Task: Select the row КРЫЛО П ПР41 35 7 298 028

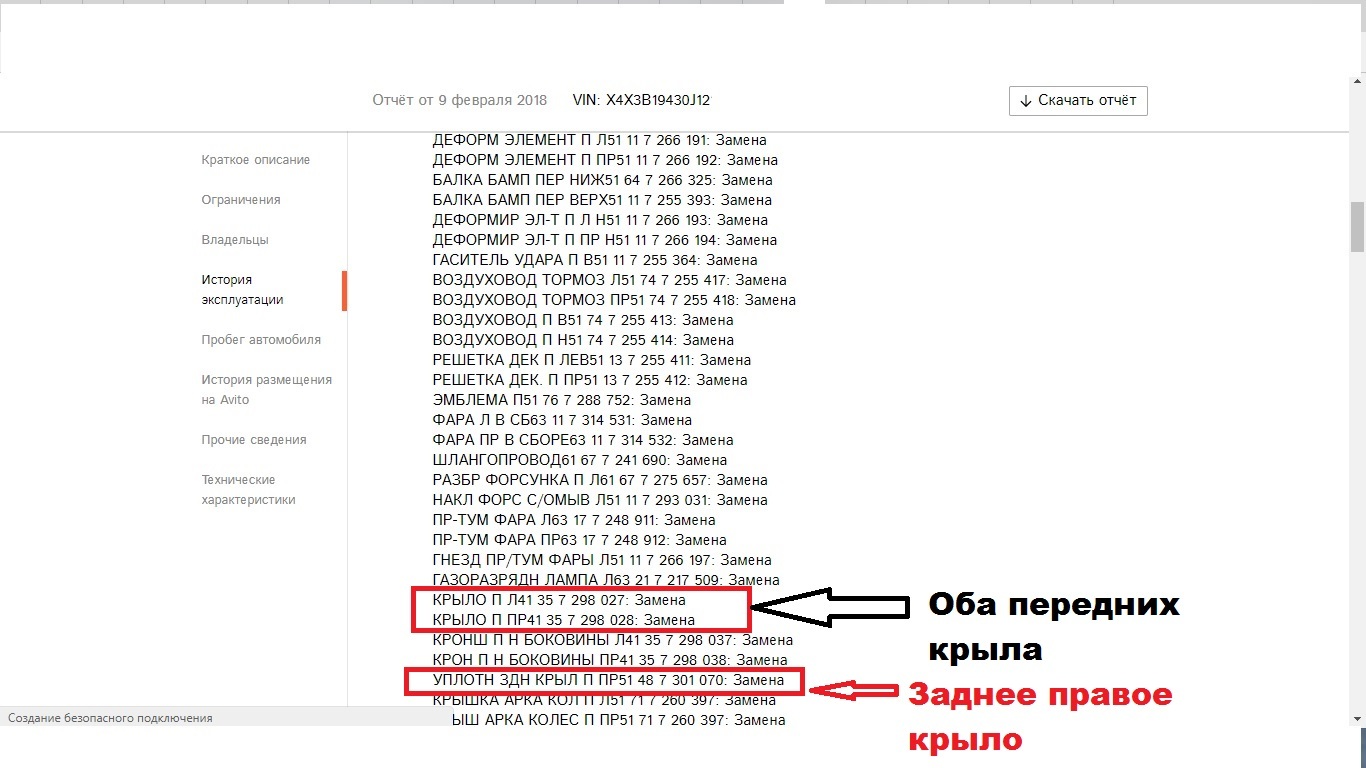Action: [x=563, y=620]
